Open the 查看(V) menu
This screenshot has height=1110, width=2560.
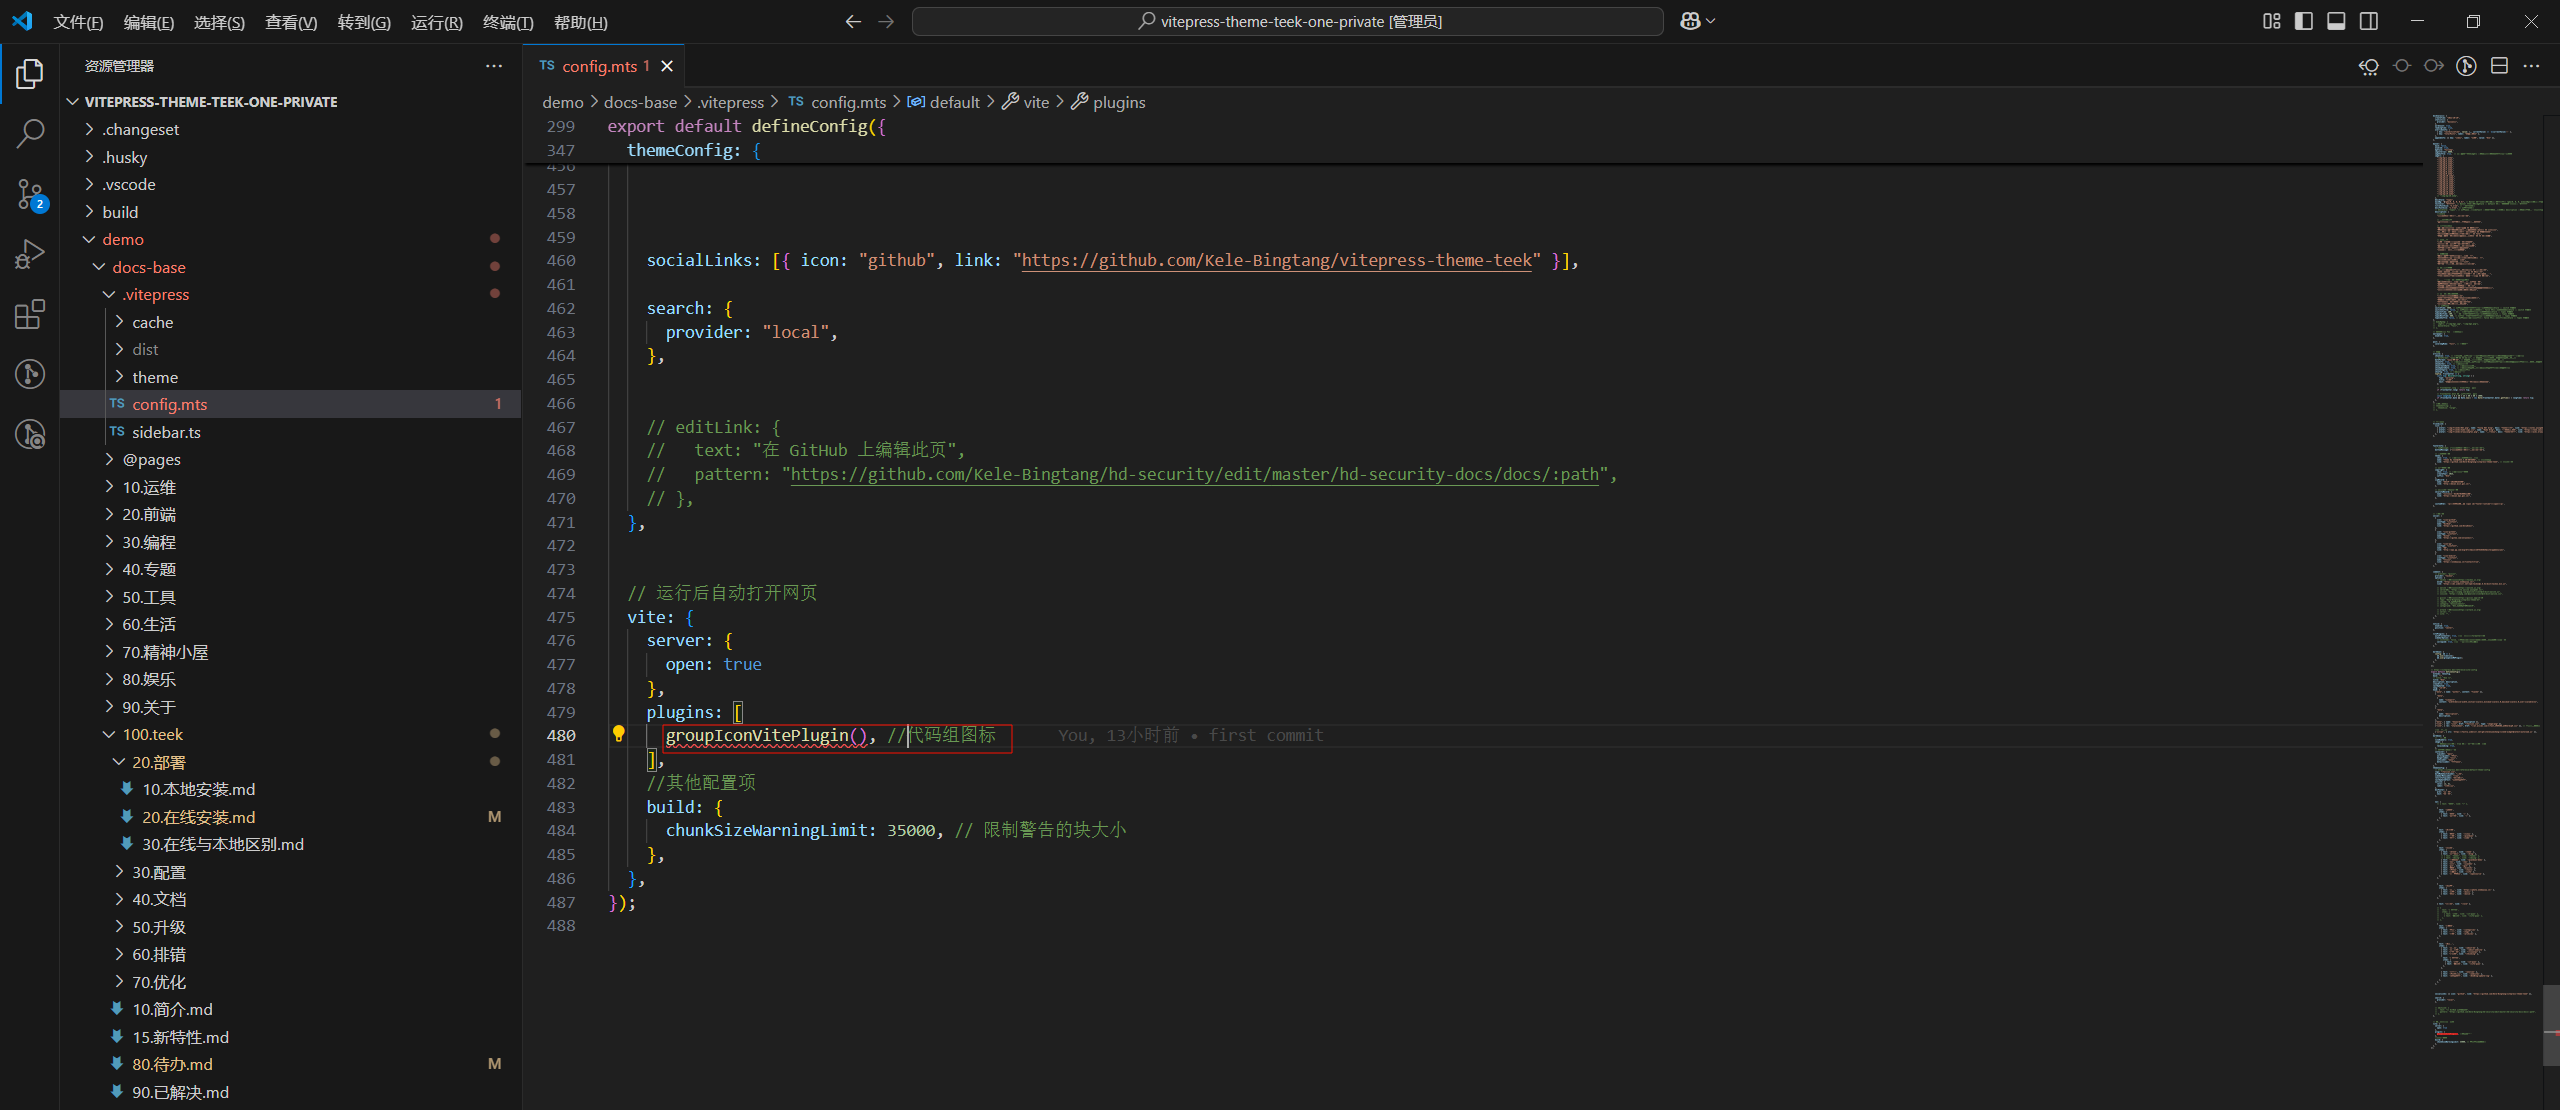click(x=291, y=22)
